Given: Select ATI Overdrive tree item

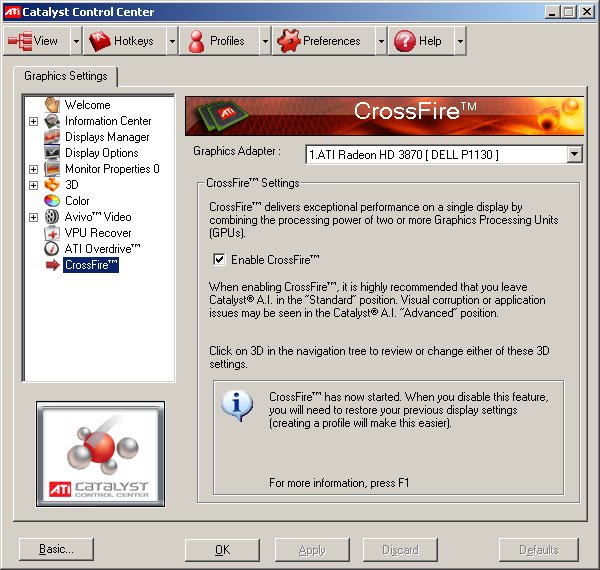Looking at the screenshot, I should tap(102, 249).
